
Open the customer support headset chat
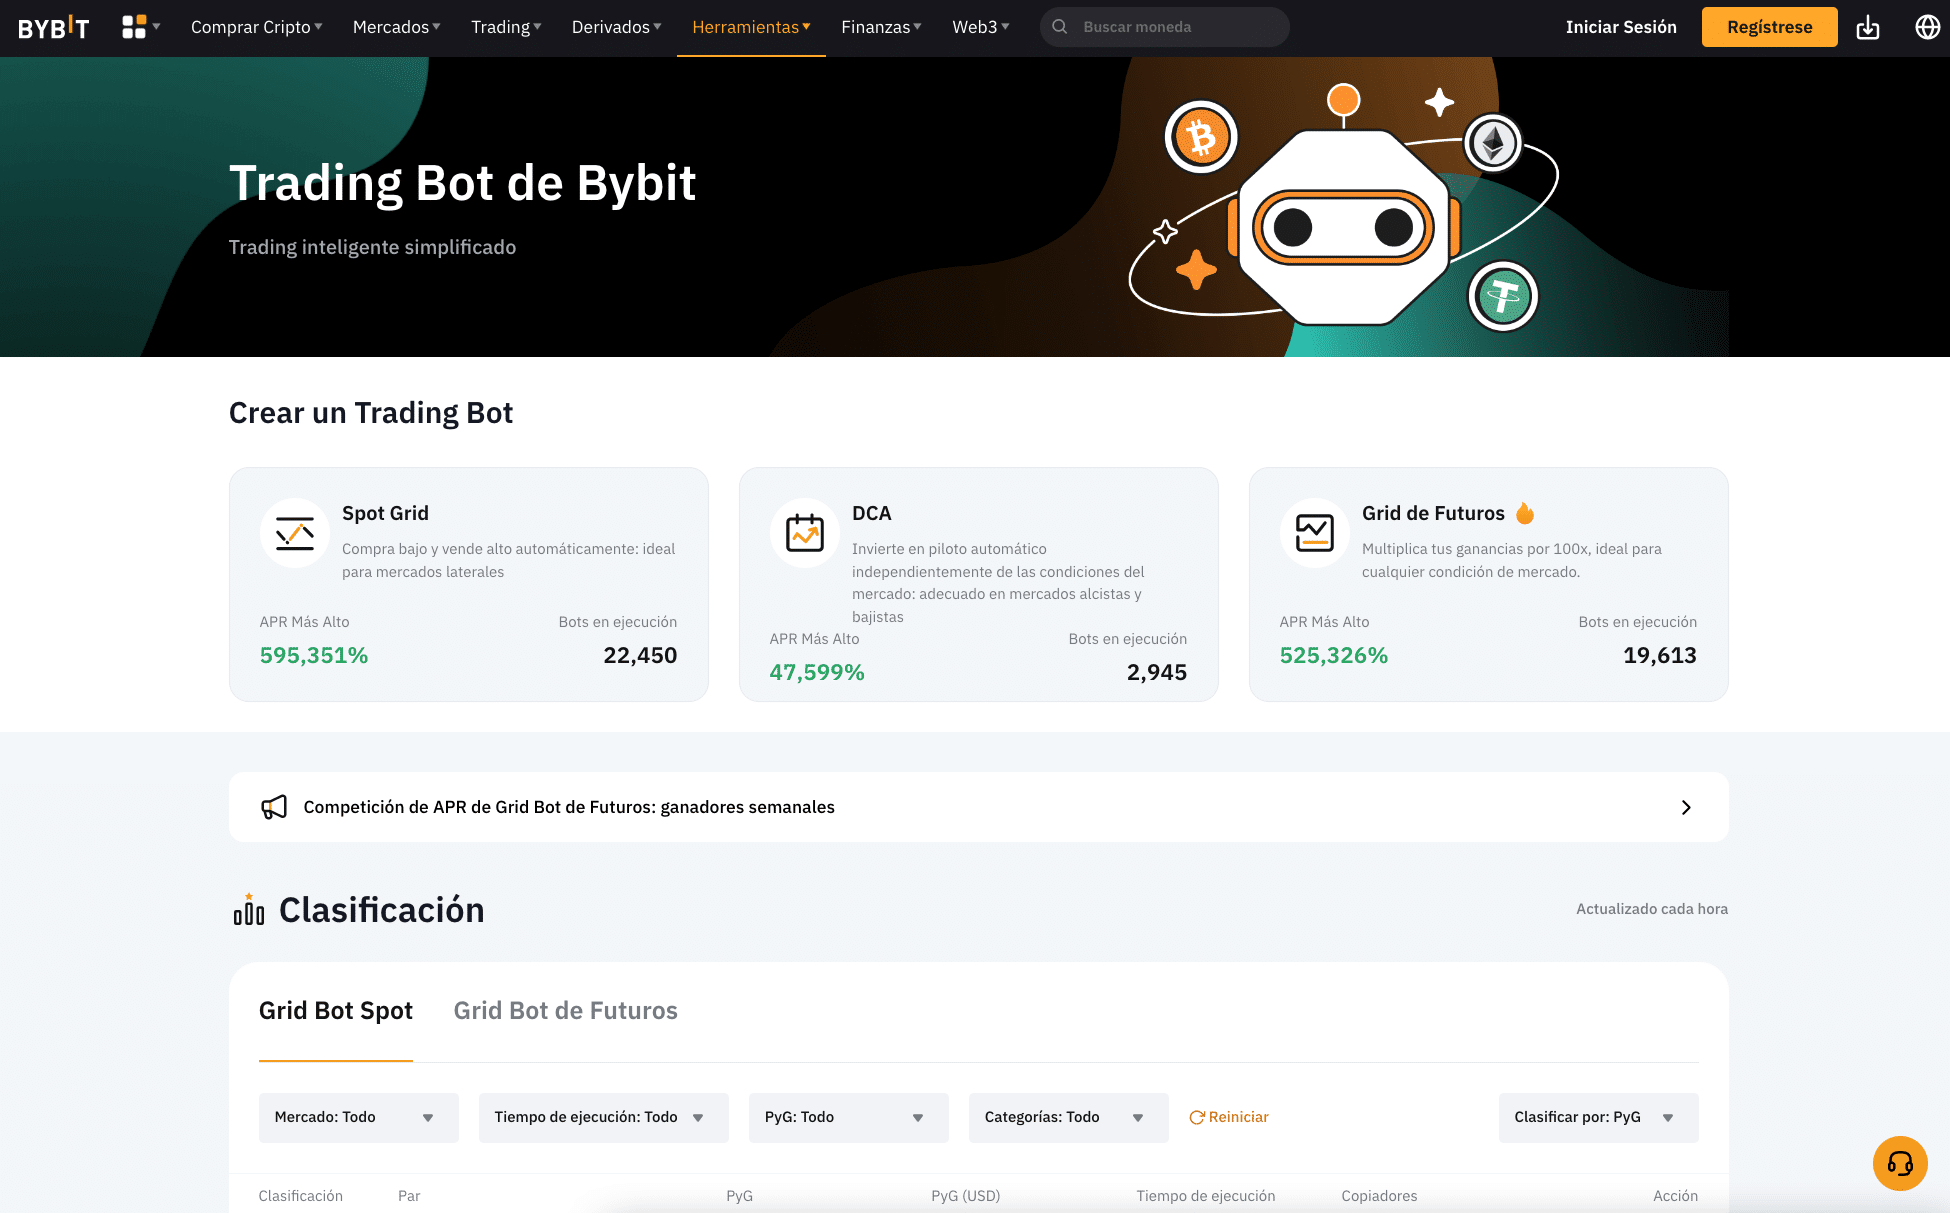pos(1899,1163)
